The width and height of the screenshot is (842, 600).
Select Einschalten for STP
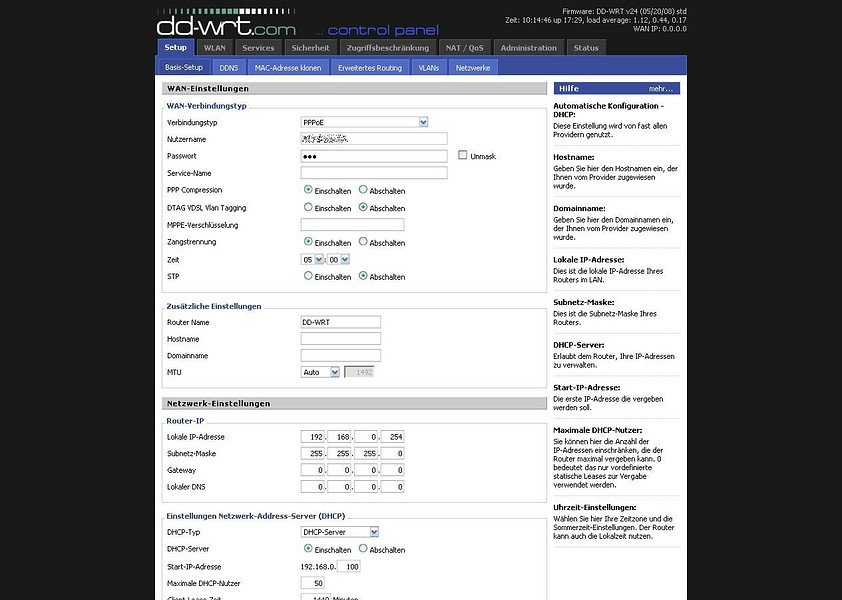(308, 276)
